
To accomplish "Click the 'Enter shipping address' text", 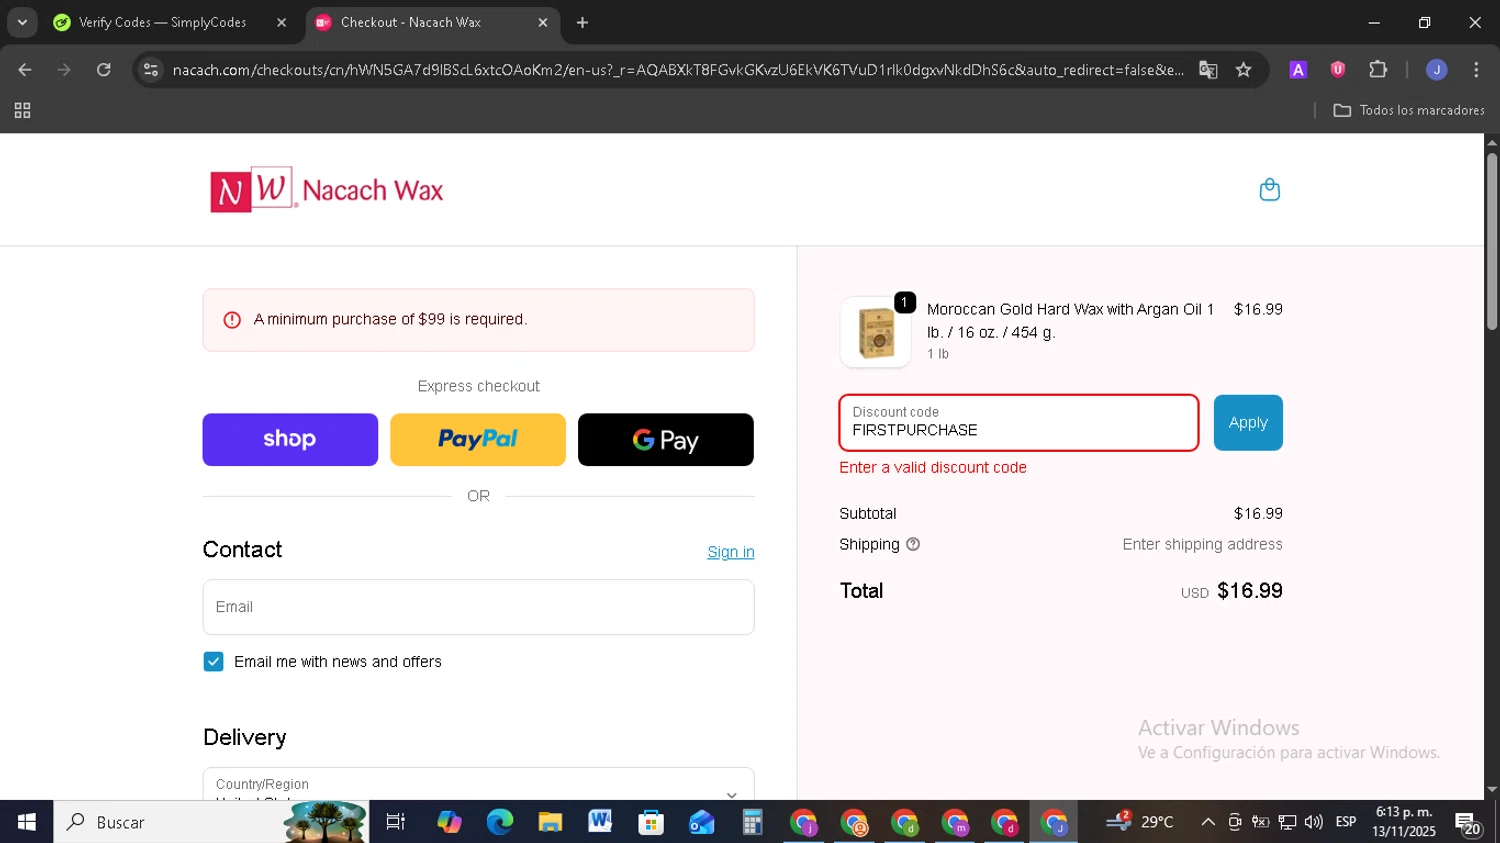I will click(1202, 545).
